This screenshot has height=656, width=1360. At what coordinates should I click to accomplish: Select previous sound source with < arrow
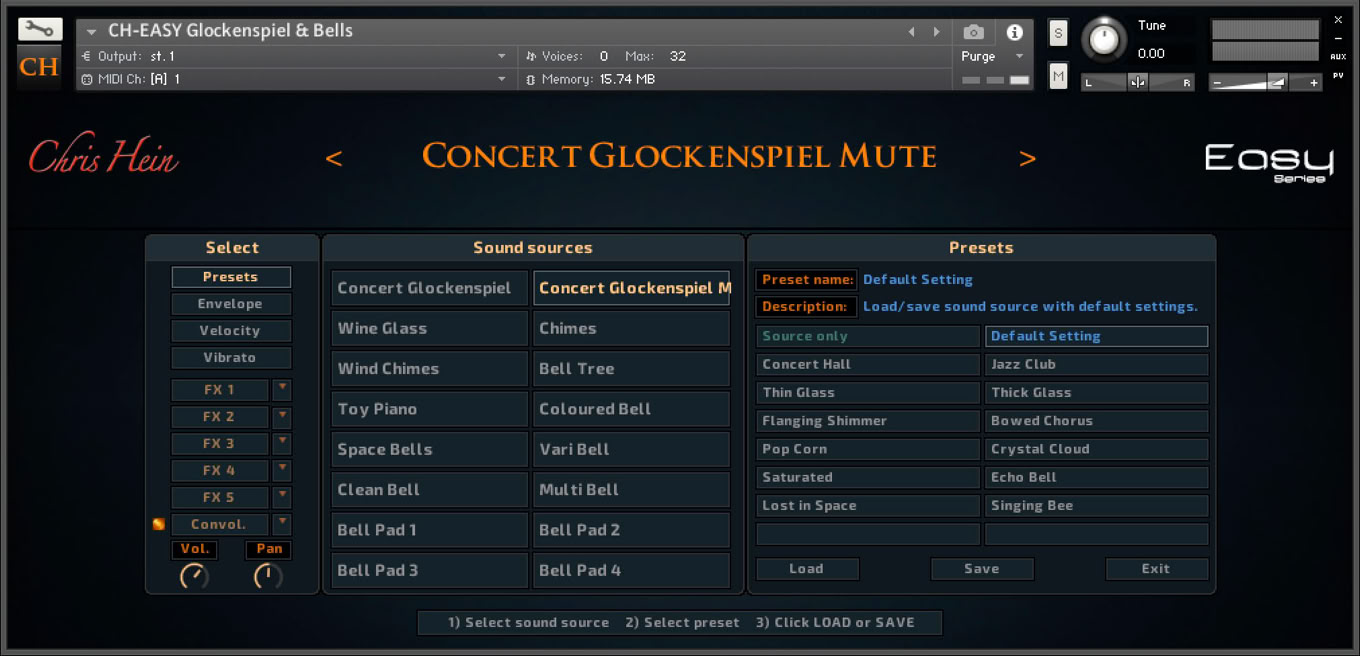tap(334, 158)
